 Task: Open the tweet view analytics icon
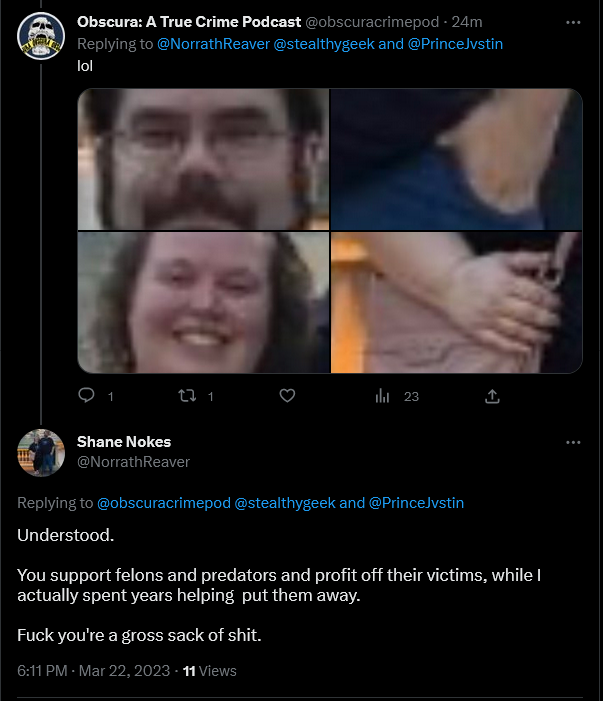point(382,396)
